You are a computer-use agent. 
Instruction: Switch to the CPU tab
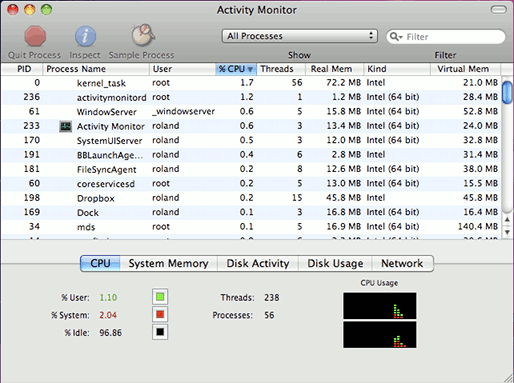(100, 263)
